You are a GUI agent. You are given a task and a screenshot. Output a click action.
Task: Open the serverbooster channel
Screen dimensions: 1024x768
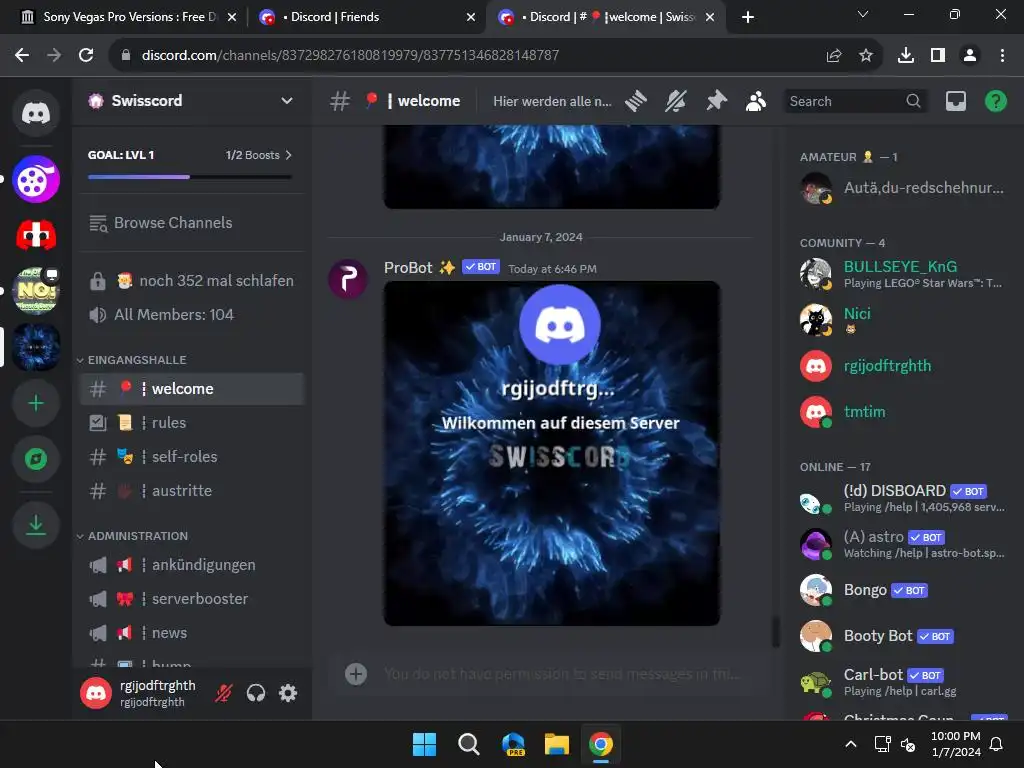point(192,599)
